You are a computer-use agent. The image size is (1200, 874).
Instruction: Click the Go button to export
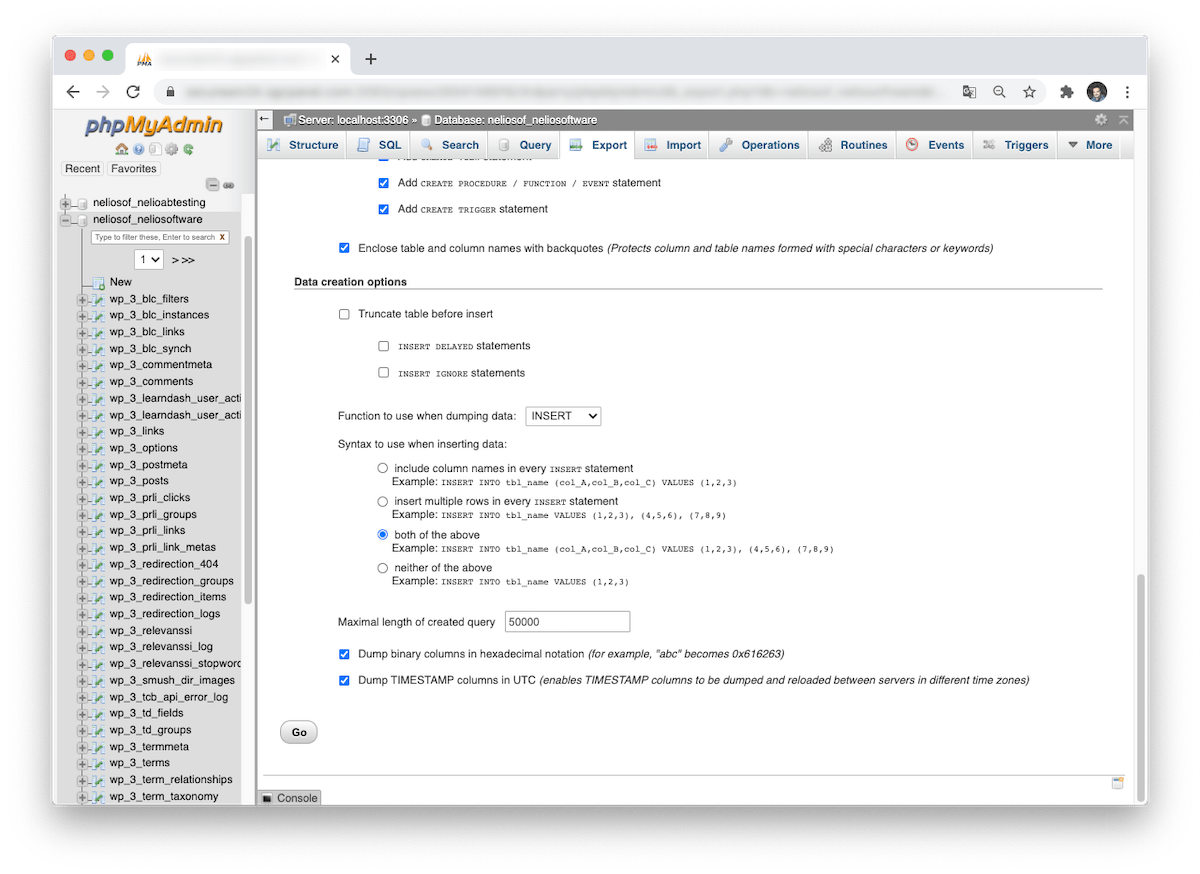(x=299, y=732)
